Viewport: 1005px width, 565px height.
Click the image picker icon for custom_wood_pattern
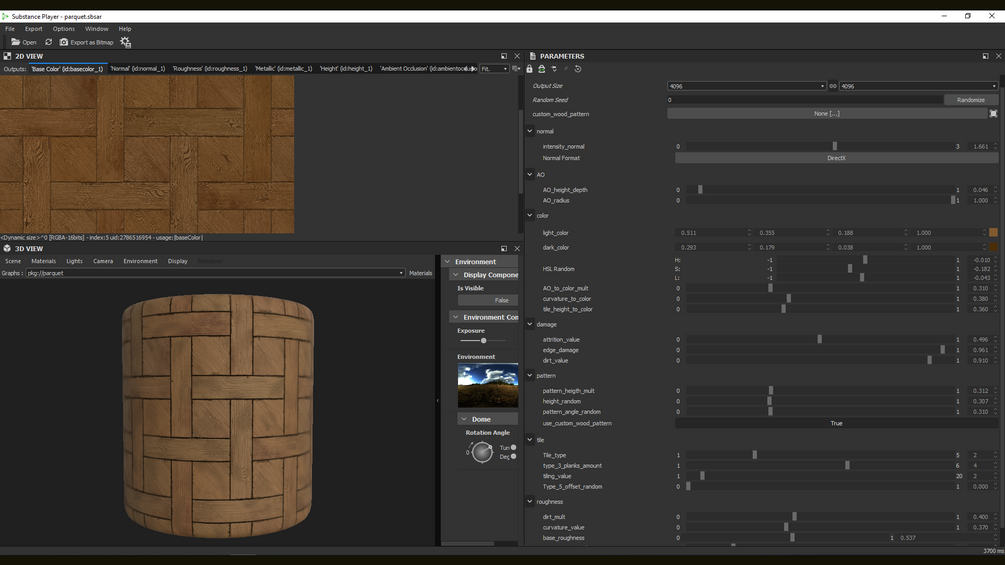pos(993,114)
